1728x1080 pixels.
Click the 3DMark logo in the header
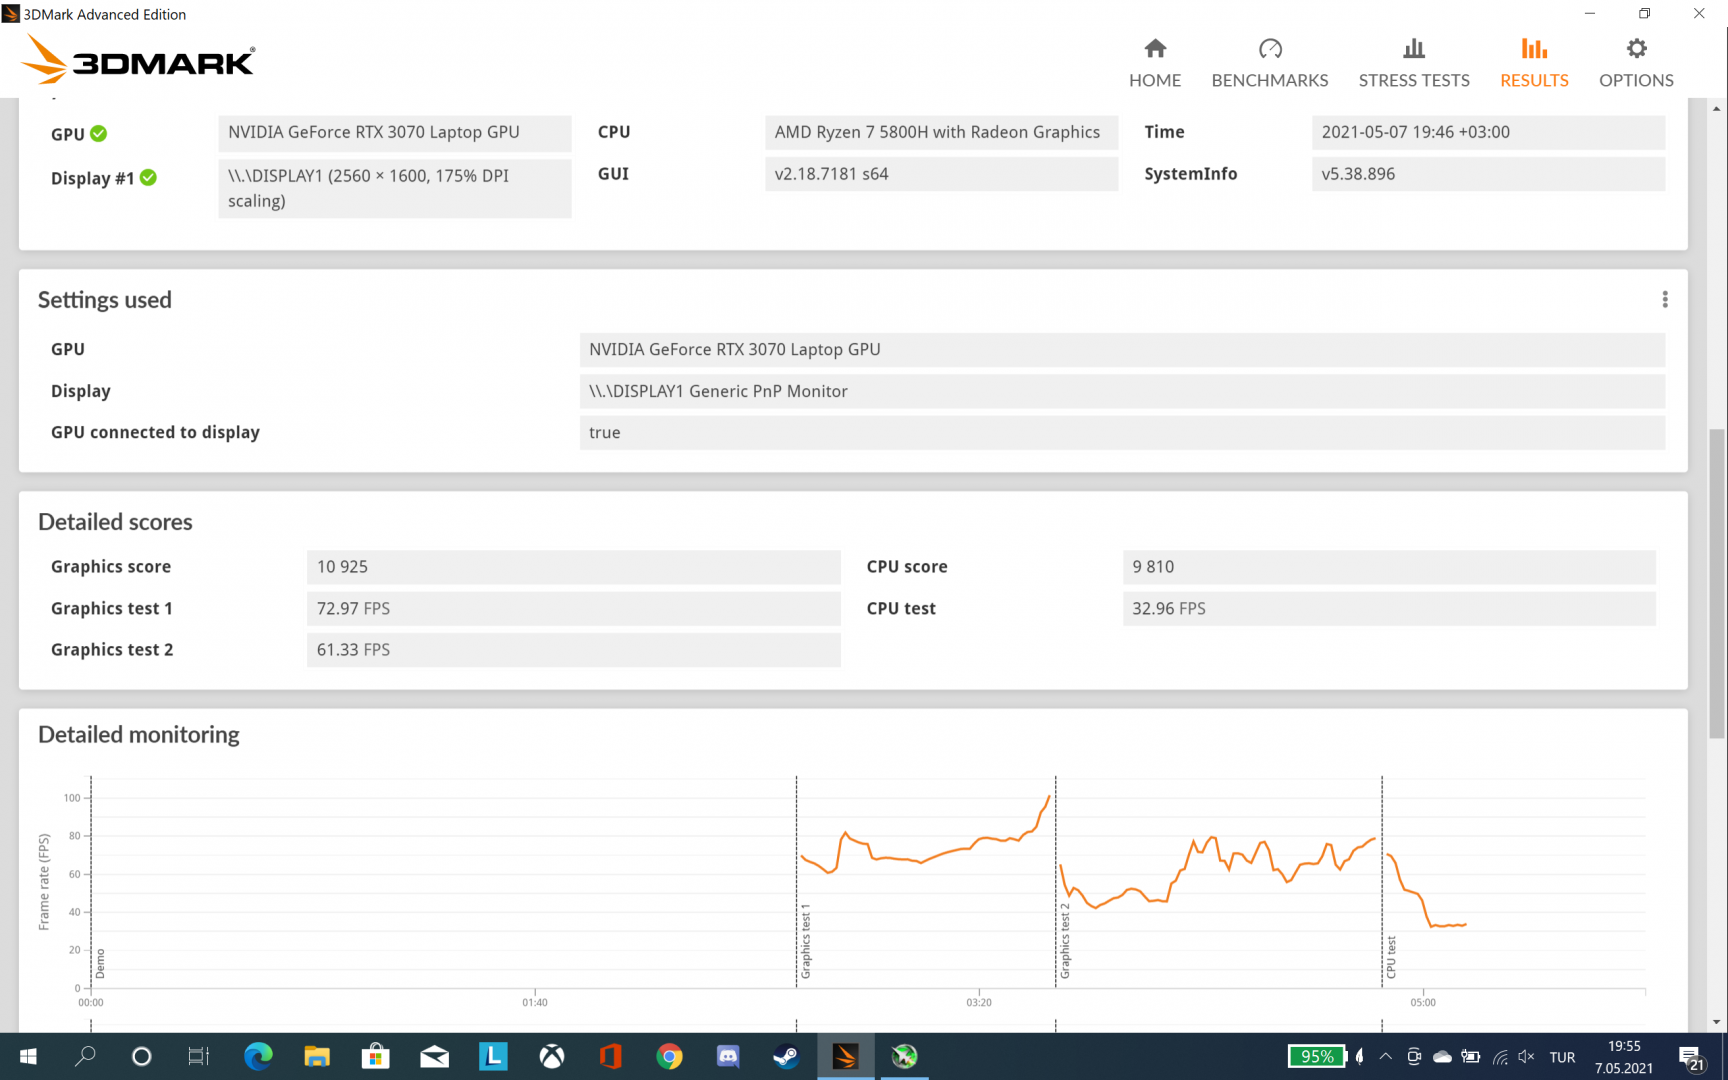(139, 59)
